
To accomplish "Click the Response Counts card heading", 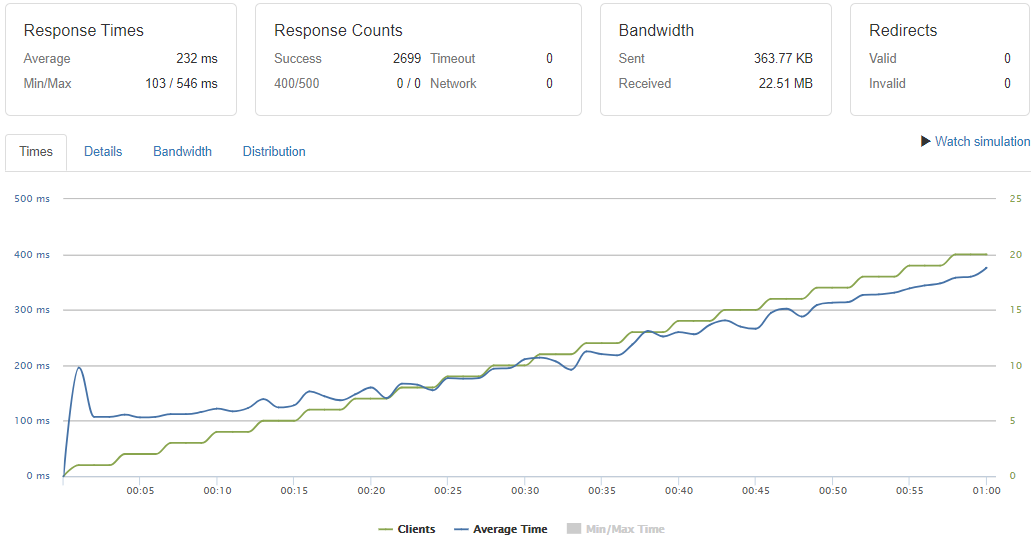I will point(338,31).
